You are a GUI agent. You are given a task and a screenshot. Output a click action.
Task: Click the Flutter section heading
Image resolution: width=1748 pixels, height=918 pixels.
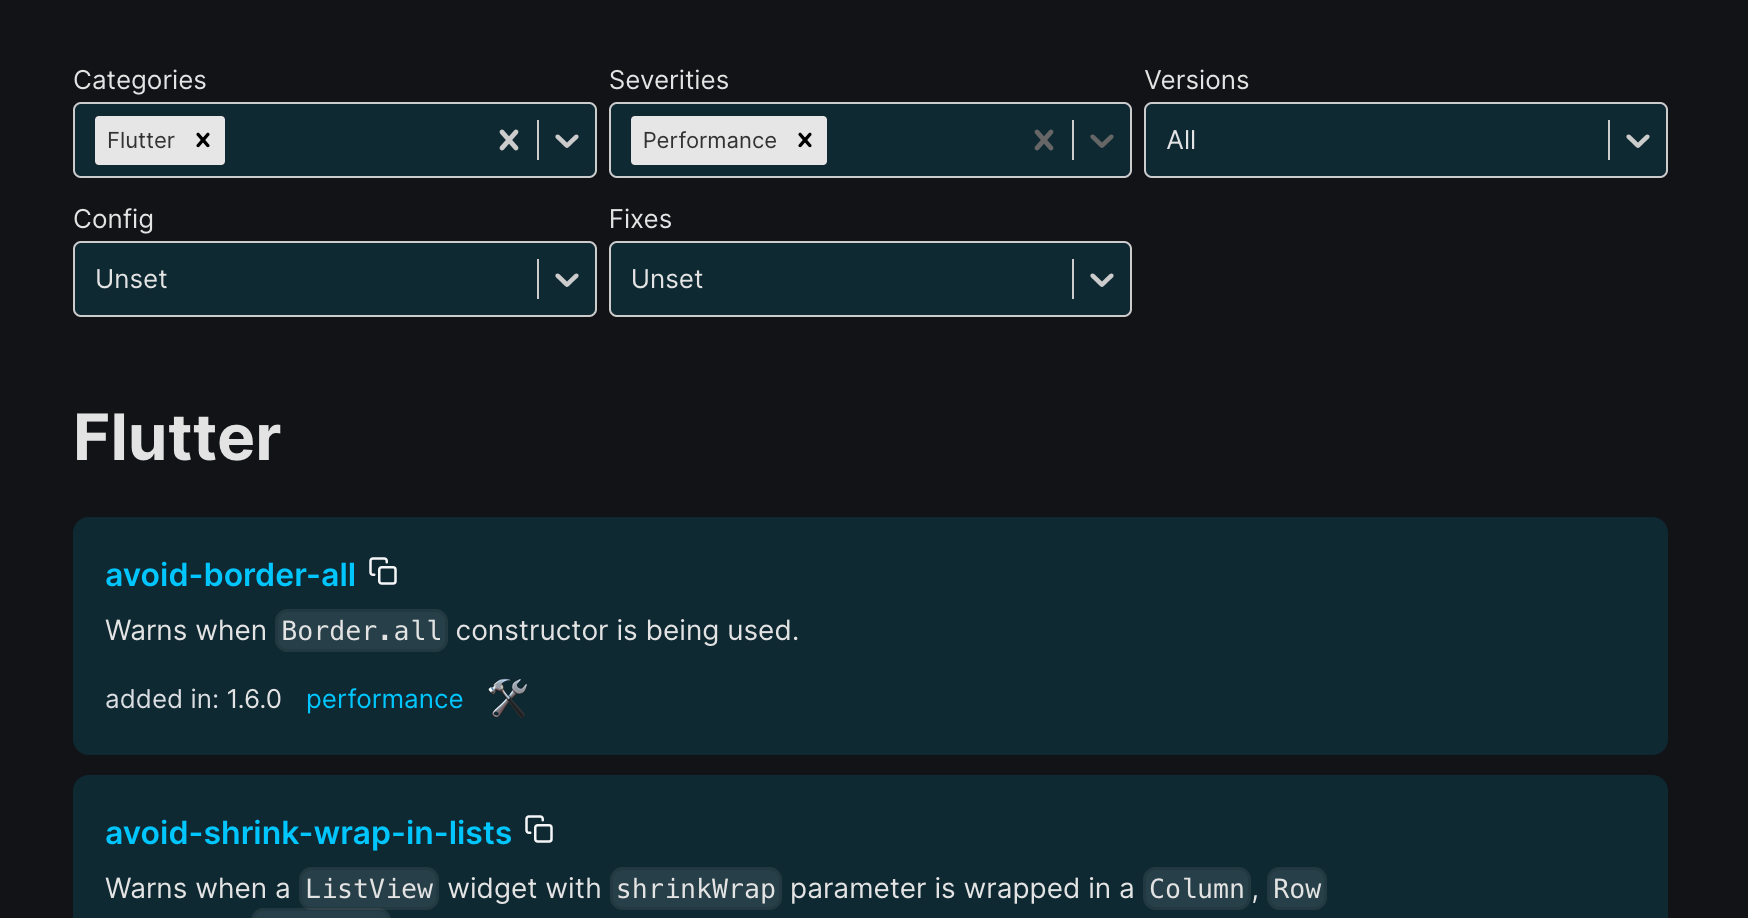(x=177, y=438)
